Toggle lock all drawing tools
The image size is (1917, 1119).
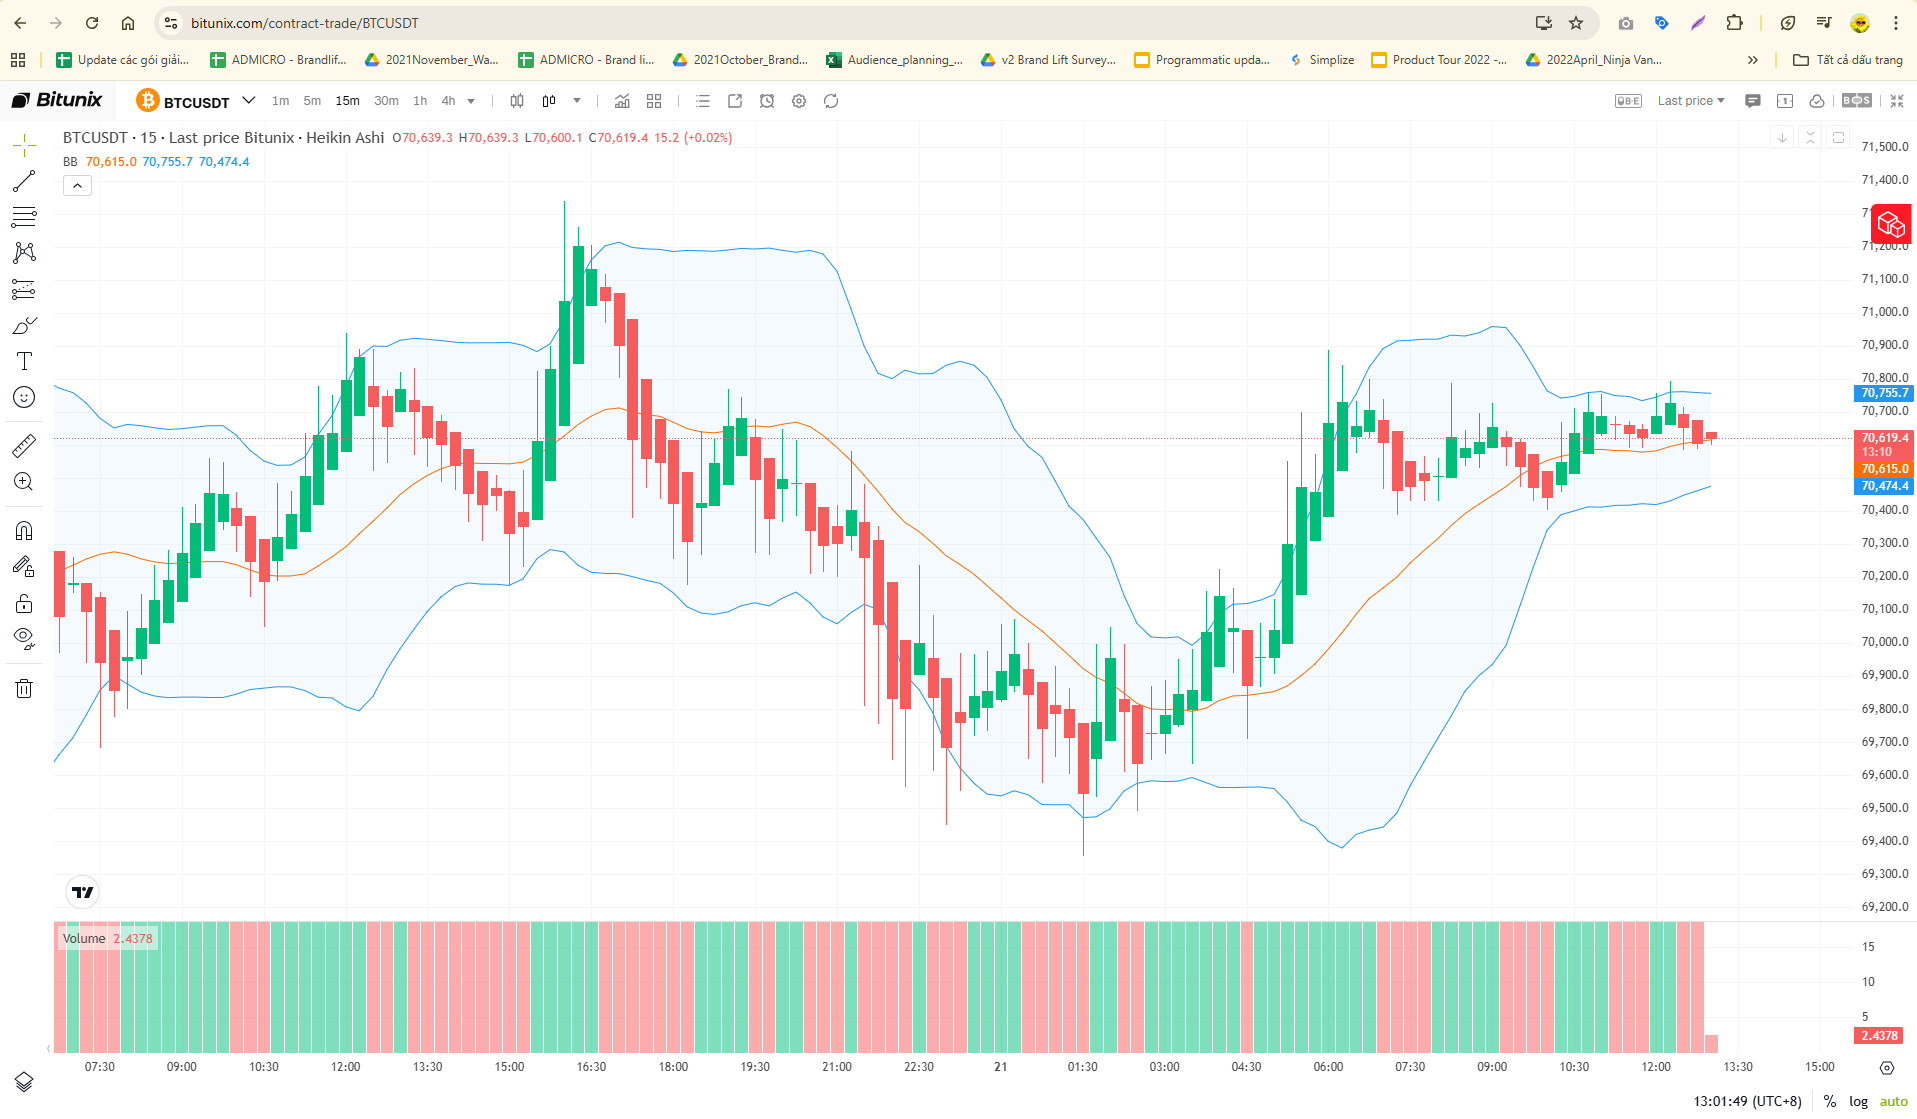point(24,603)
